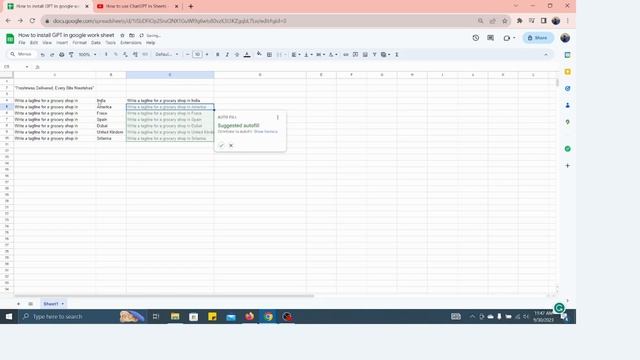Format selection as percent
Viewport: 640px width, 360px height.
coord(116,54)
